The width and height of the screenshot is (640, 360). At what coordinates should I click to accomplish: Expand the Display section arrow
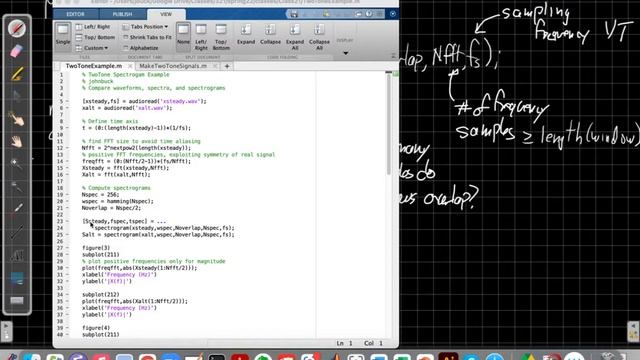pyautogui.click(x=345, y=53)
